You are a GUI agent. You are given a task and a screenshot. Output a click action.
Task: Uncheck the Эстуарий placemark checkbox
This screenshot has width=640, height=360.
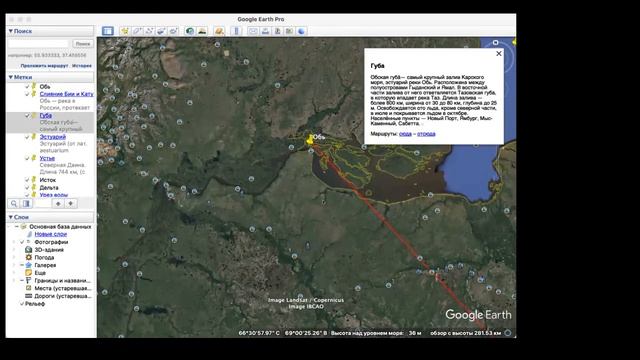[x=27, y=137]
